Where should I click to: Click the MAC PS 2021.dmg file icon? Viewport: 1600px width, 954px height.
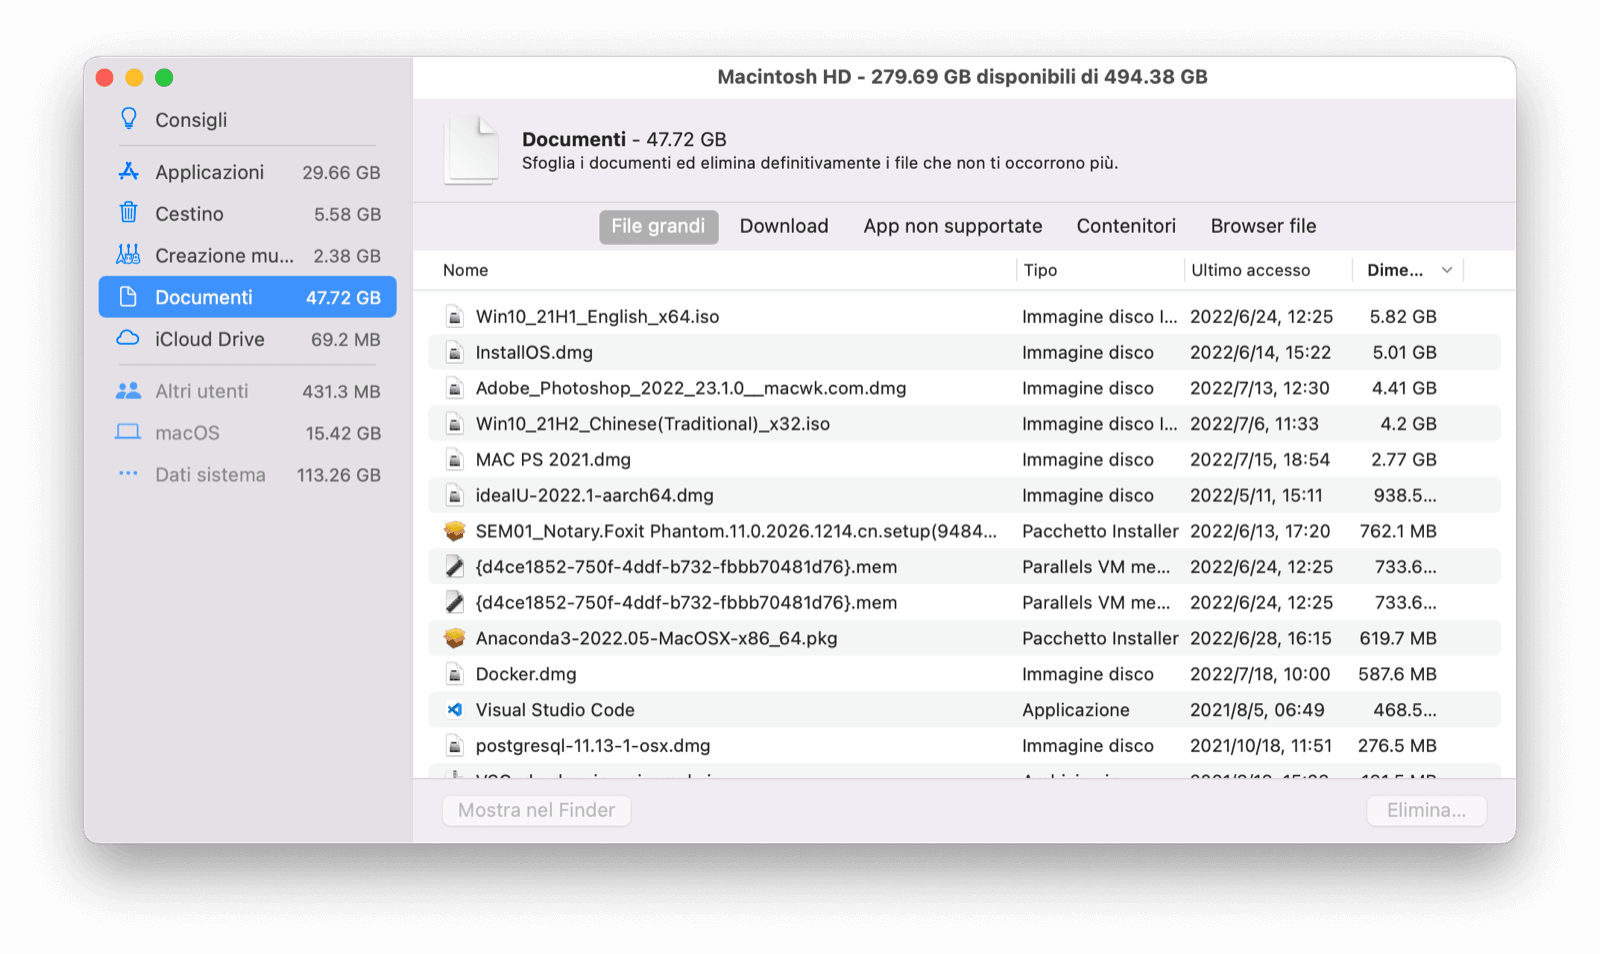[454, 460]
